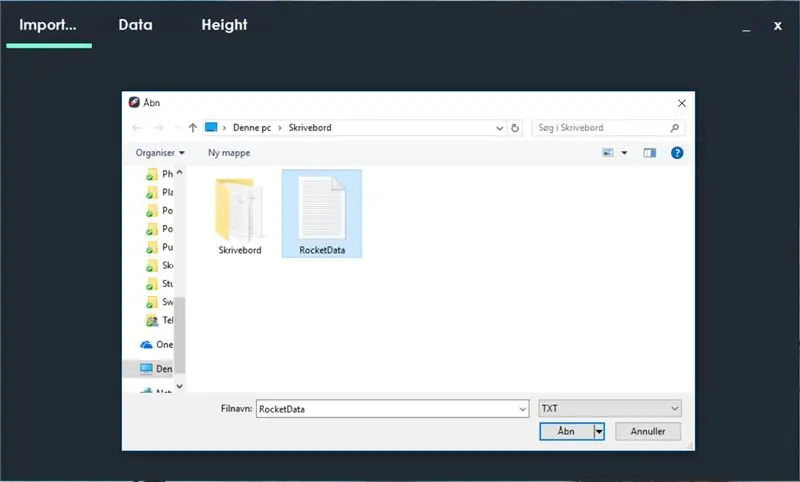Switch to the Import... tab
This screenshot has height=482, width=800.
pos(48,25)
